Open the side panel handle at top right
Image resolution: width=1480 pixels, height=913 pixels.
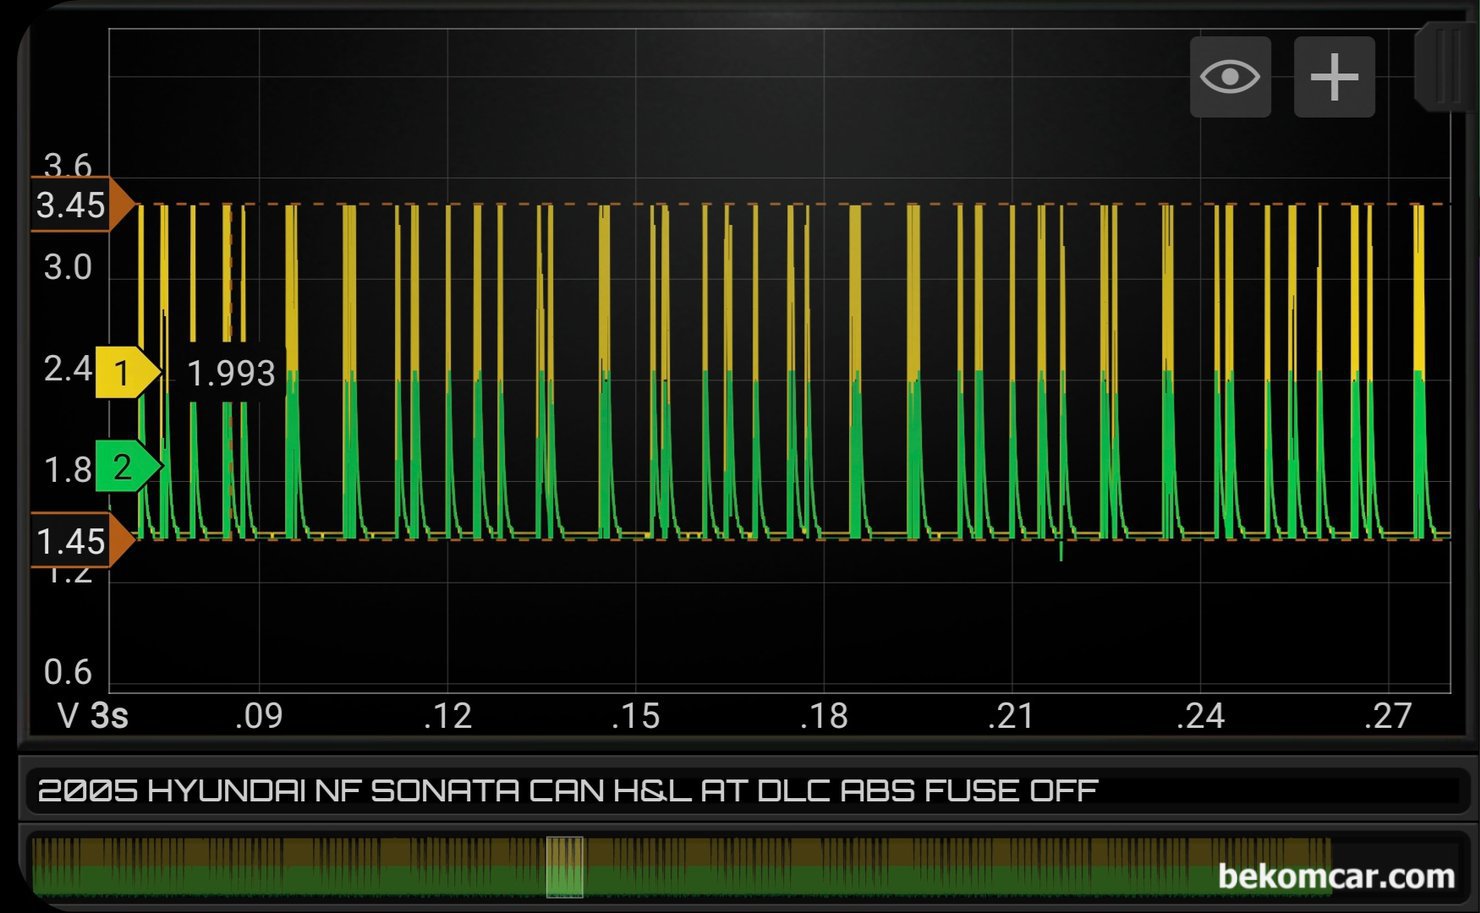tap(1446, 67)
